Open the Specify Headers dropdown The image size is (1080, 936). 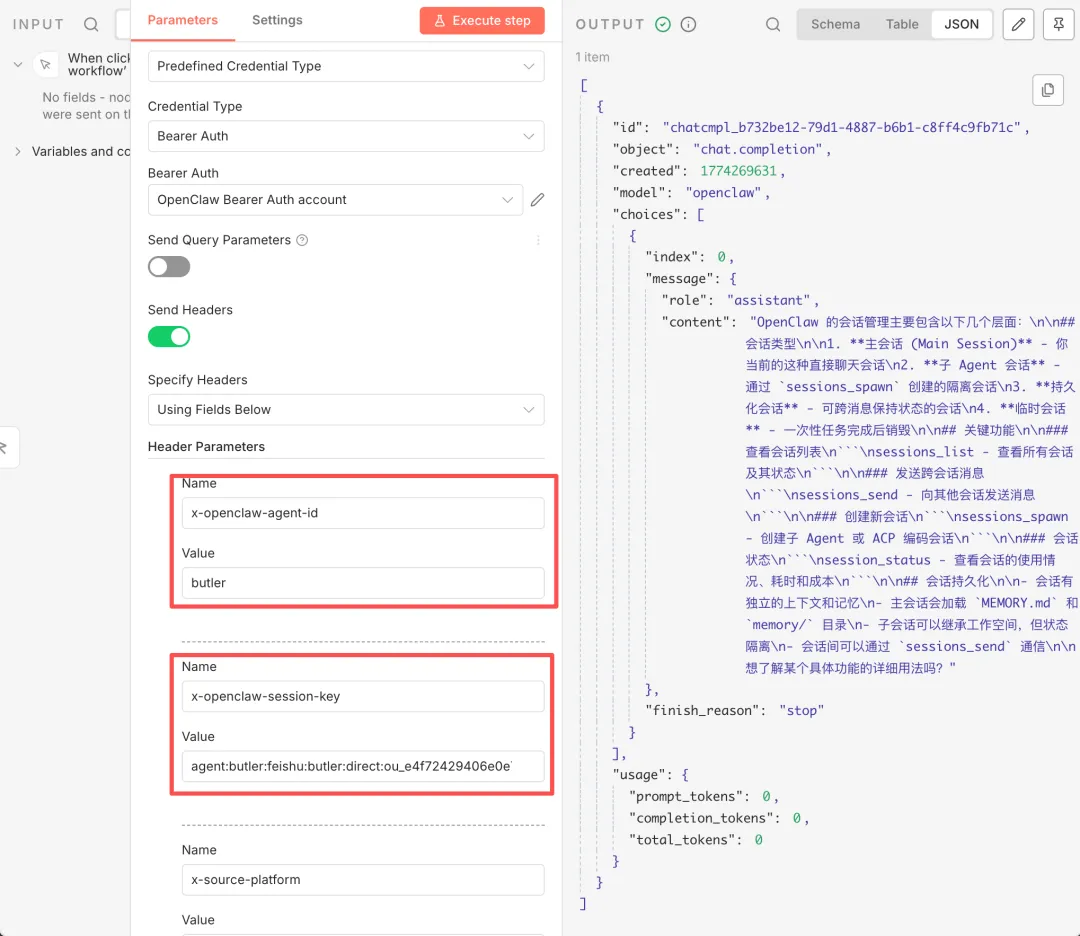coord(346,409)
